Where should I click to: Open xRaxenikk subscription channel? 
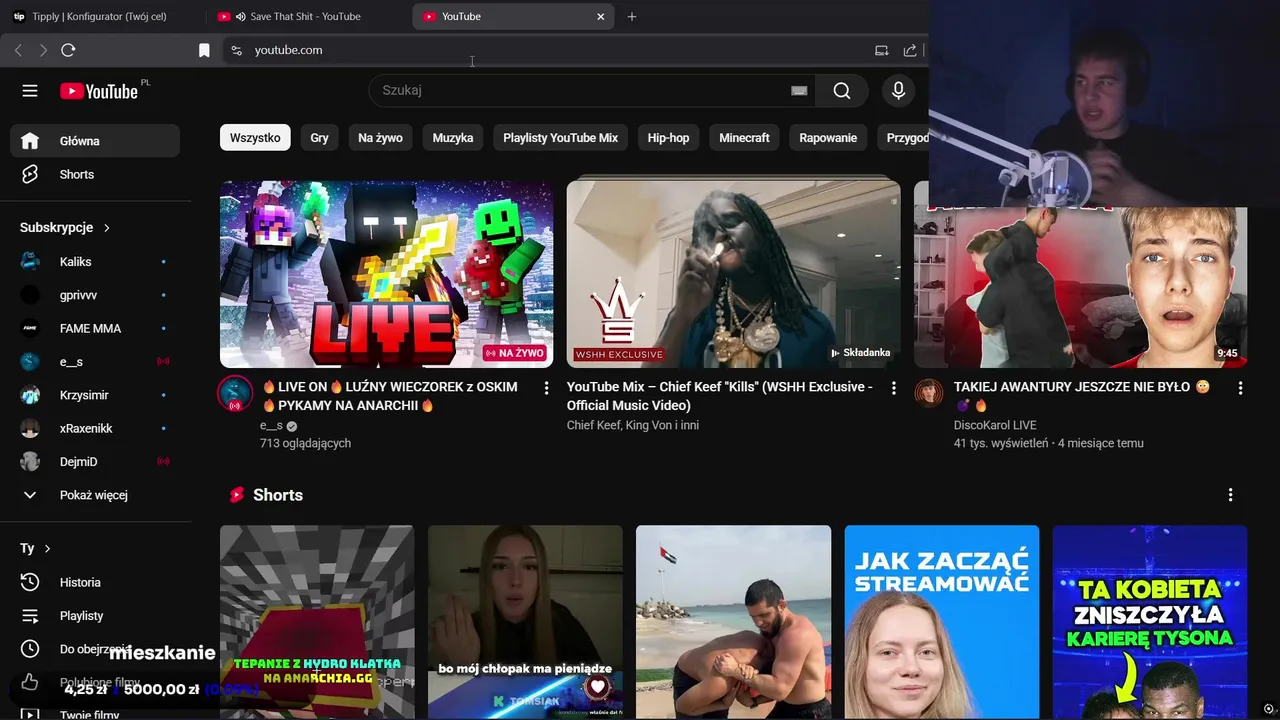(95, 428)
